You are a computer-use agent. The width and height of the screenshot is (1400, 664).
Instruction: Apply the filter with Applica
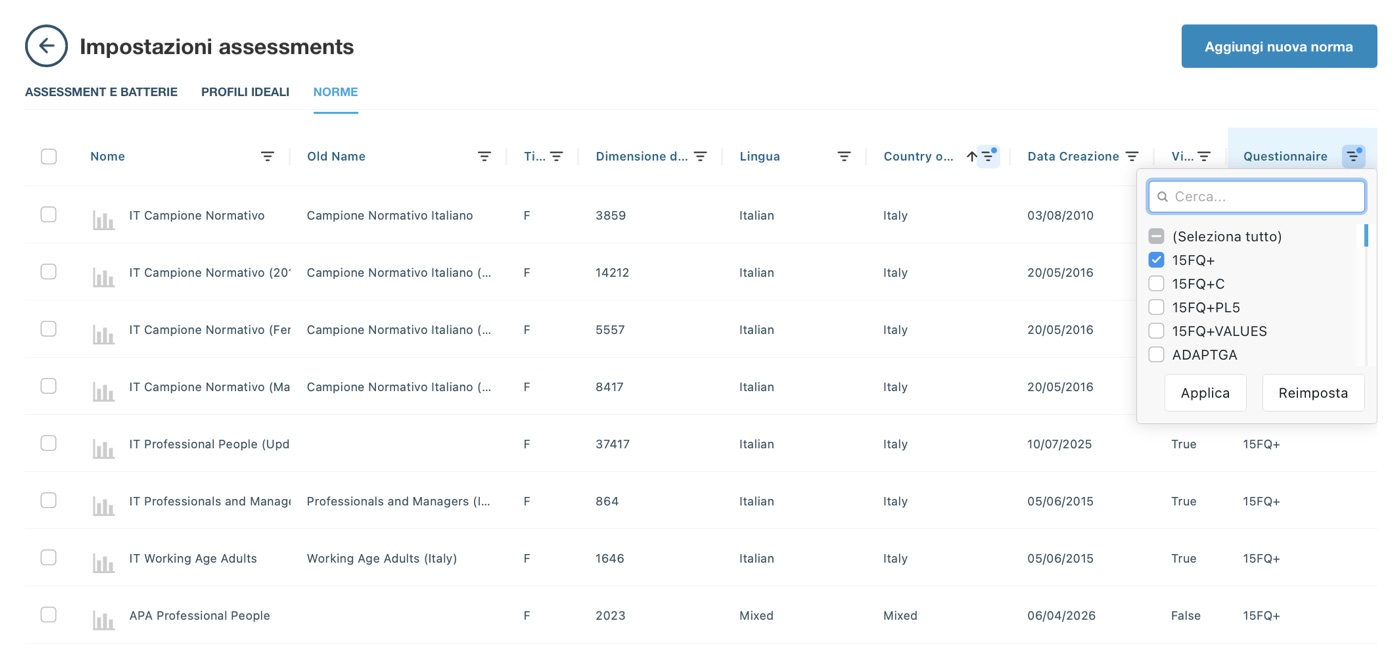pyautogui.click(x=1205, y=393)
